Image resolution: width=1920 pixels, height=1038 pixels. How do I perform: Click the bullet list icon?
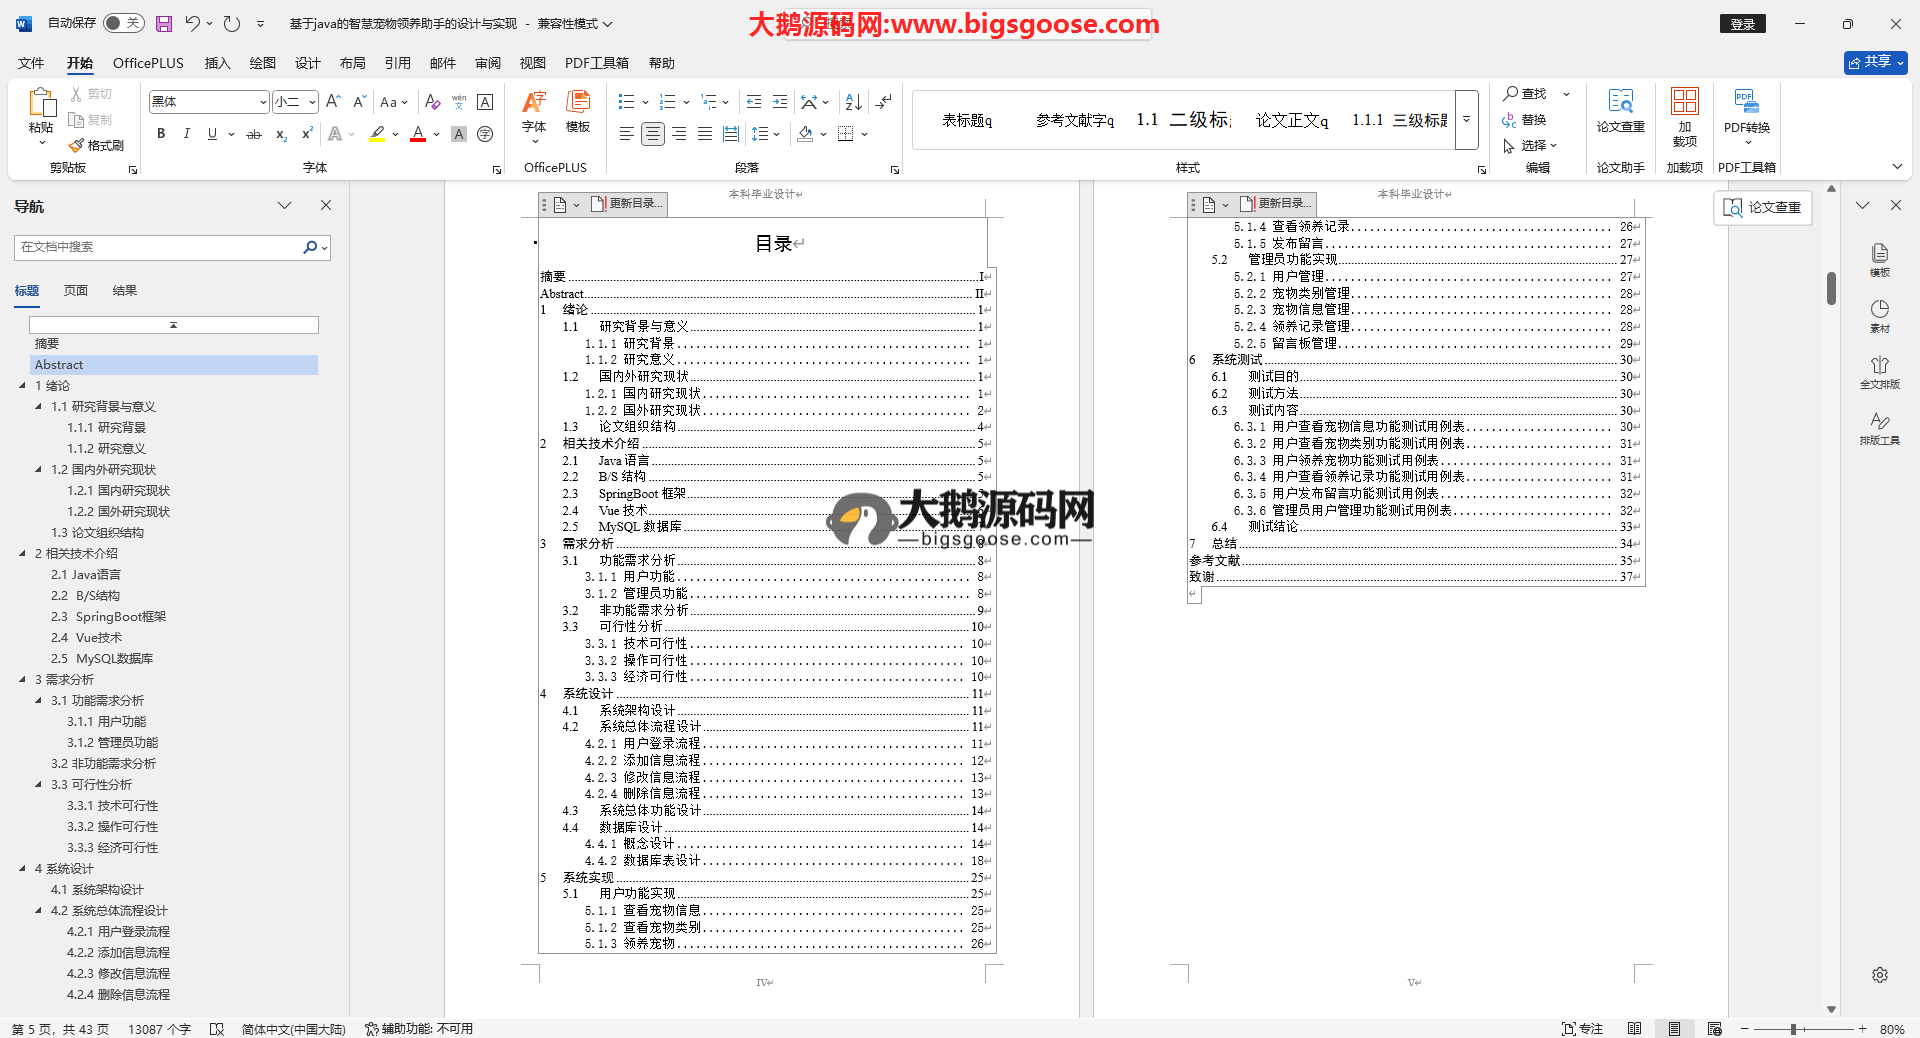click(626, 102)
